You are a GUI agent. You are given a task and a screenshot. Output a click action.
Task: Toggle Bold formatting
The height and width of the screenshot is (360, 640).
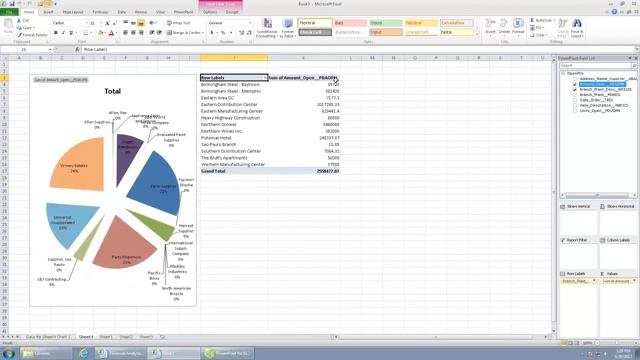pyautogui.click(x=56, y=33)
